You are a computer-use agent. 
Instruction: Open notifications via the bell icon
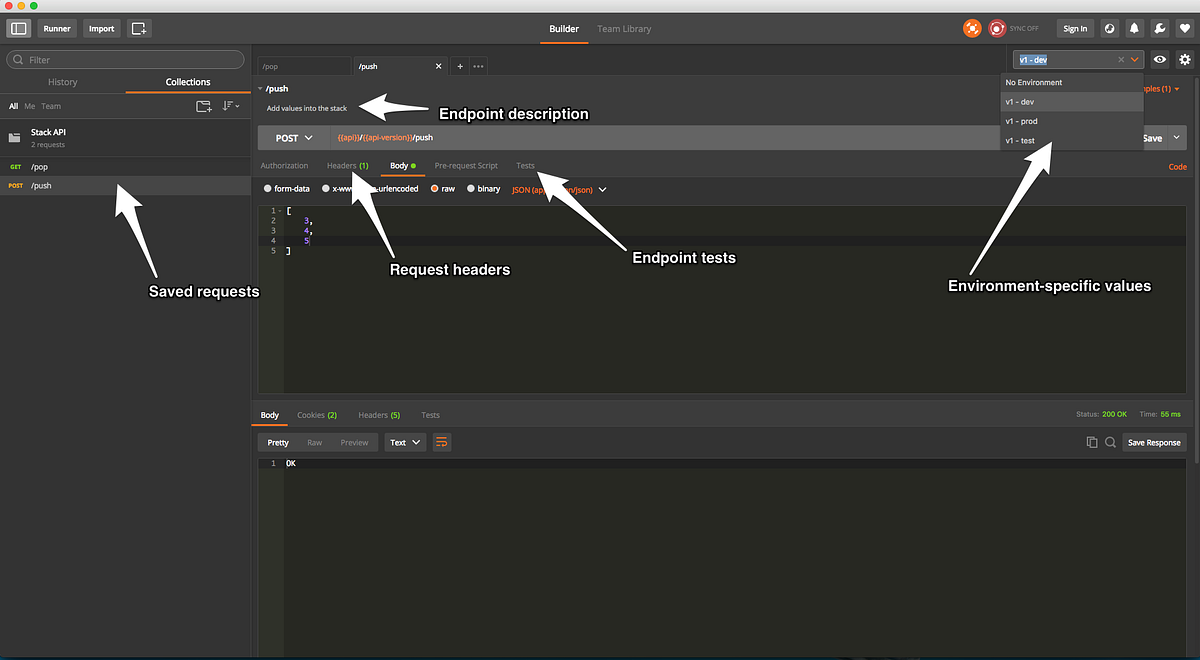tap(1133, 28)
